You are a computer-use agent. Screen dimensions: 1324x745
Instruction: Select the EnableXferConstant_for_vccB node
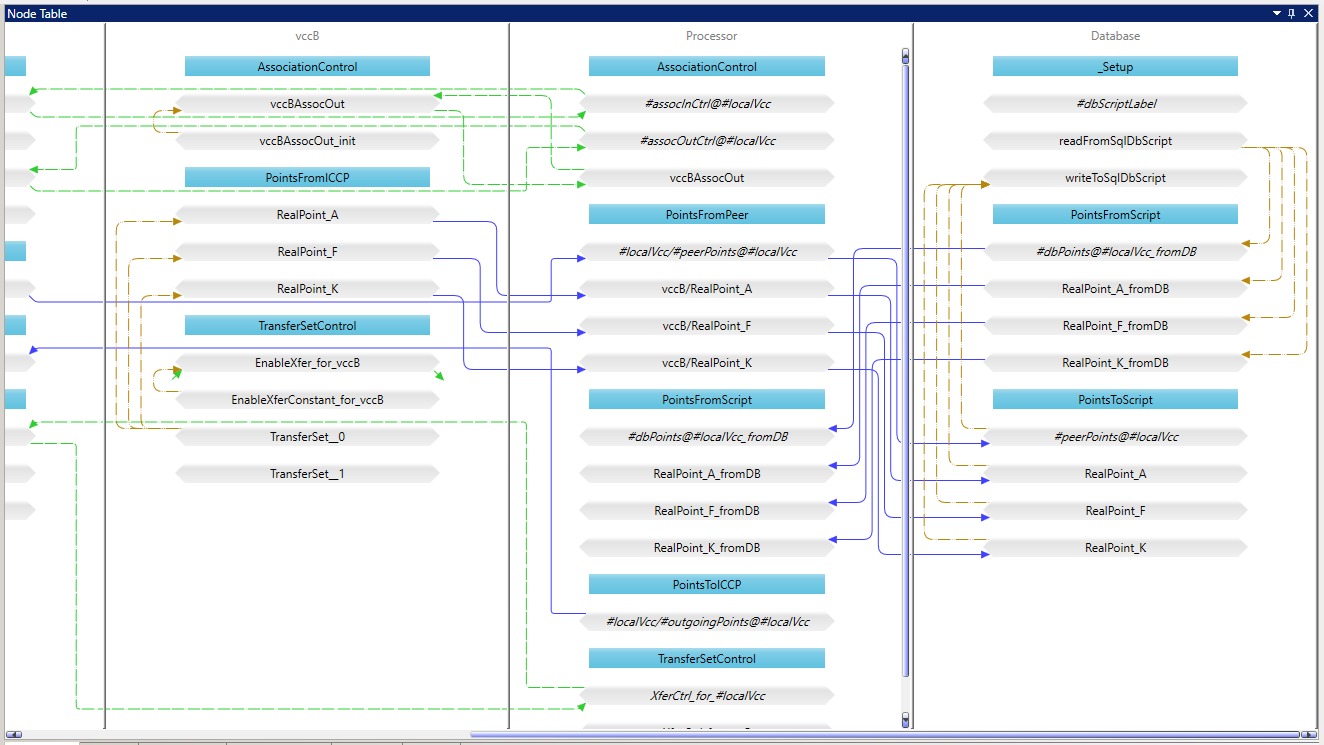307,399
